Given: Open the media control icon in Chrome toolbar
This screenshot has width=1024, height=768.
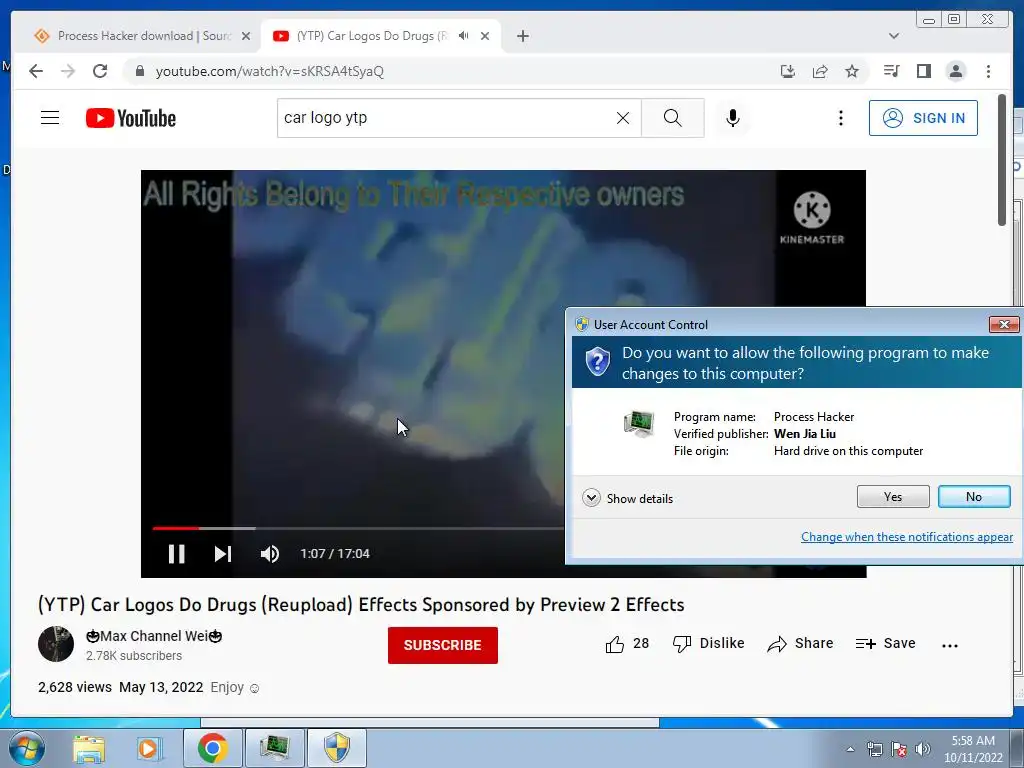Looking at the screenshot, I should tap(891, 71).
